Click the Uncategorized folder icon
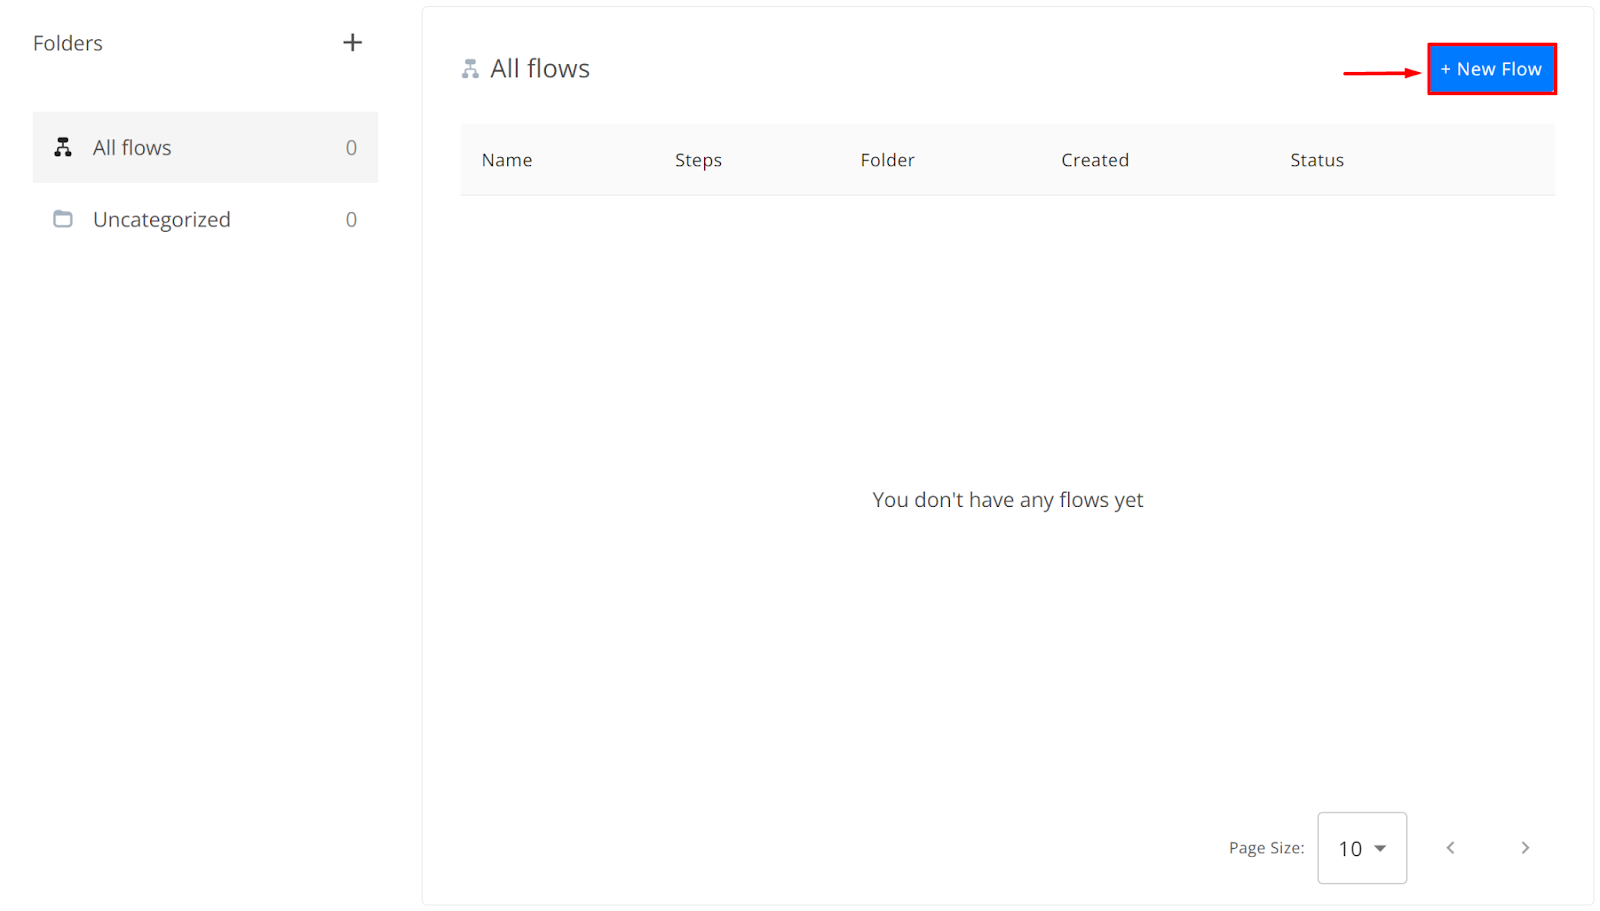The width and height of the screenshot is (1600, 911). point(63,218)
